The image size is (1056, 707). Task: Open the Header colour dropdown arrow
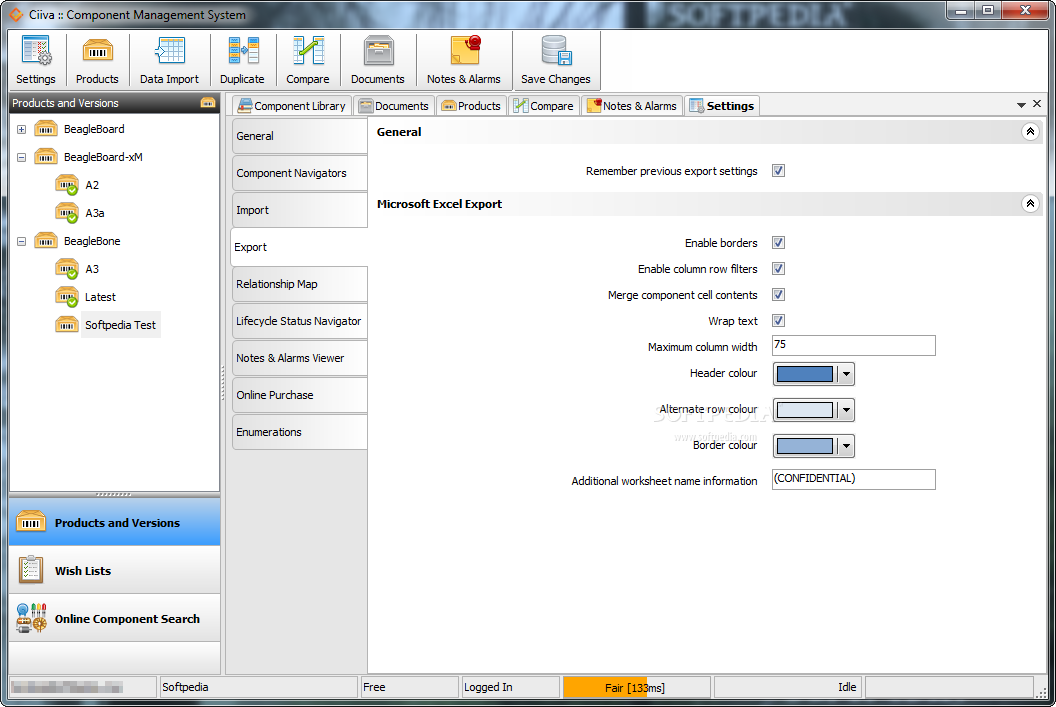[x=847, y=374]
